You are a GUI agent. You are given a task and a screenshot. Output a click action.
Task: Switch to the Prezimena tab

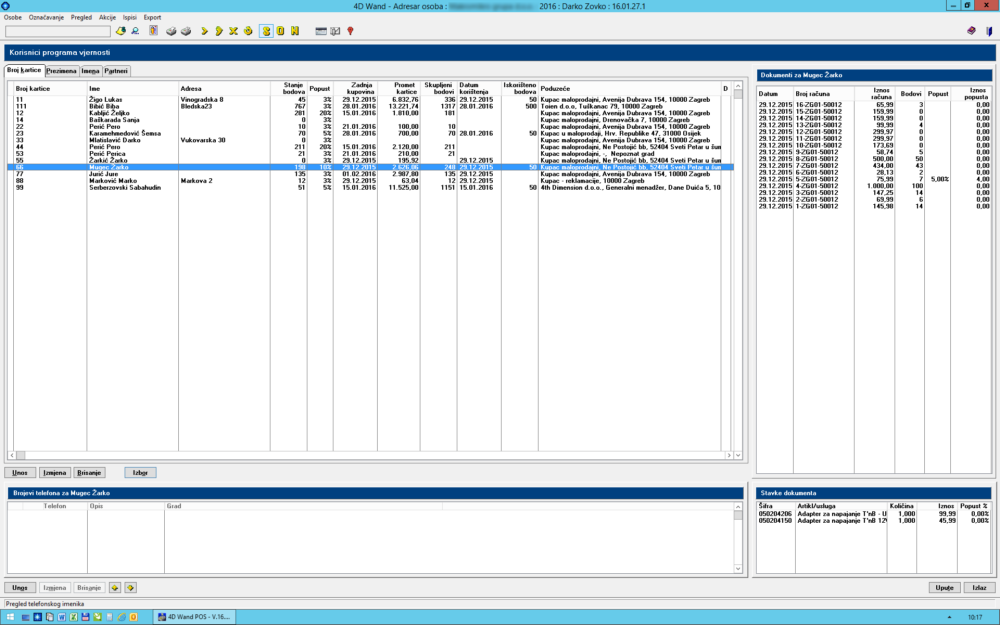point(61,71)
